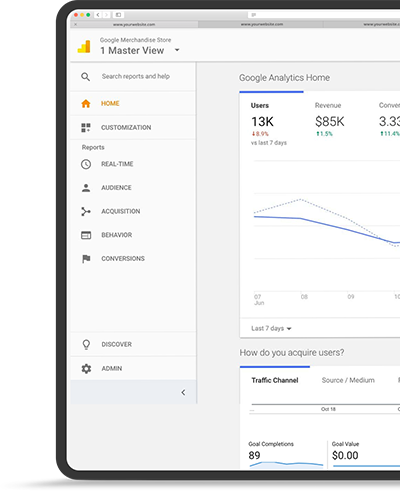This screenshot has width=400, height=491.
Task: Click the $85K revenue value
Action: point(330,122)
